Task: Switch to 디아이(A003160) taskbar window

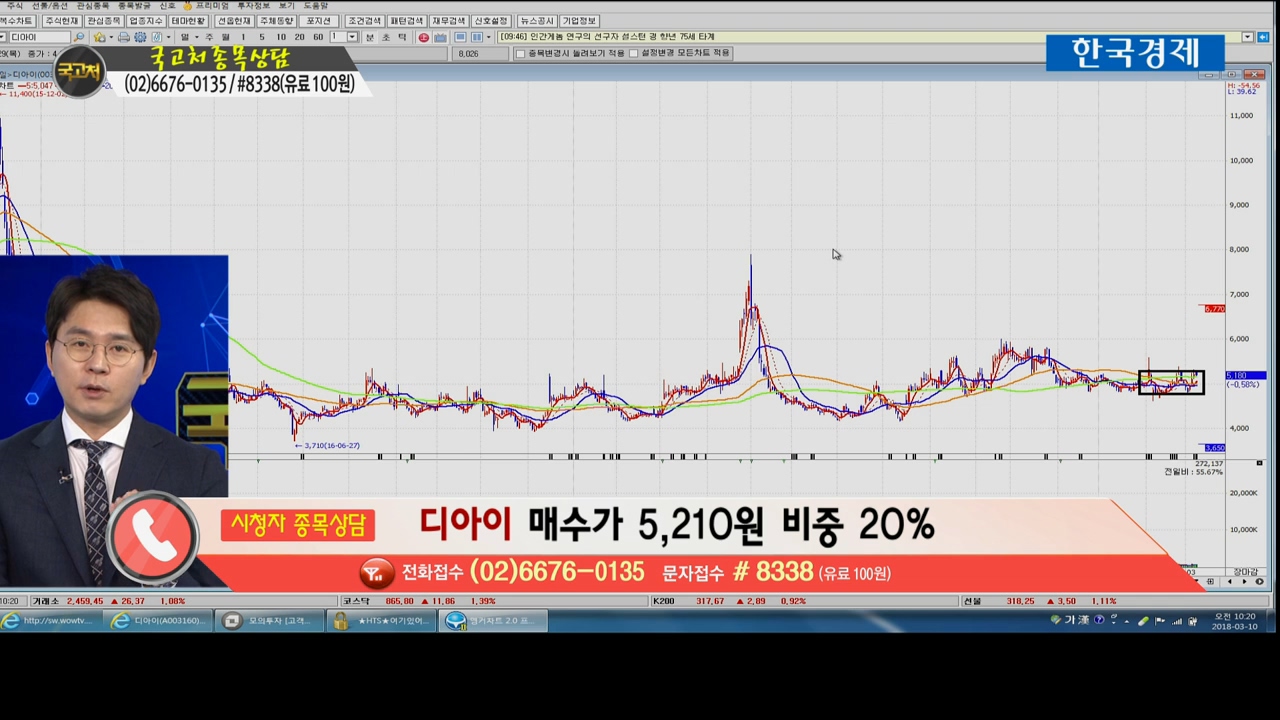Action: [160, 621]
